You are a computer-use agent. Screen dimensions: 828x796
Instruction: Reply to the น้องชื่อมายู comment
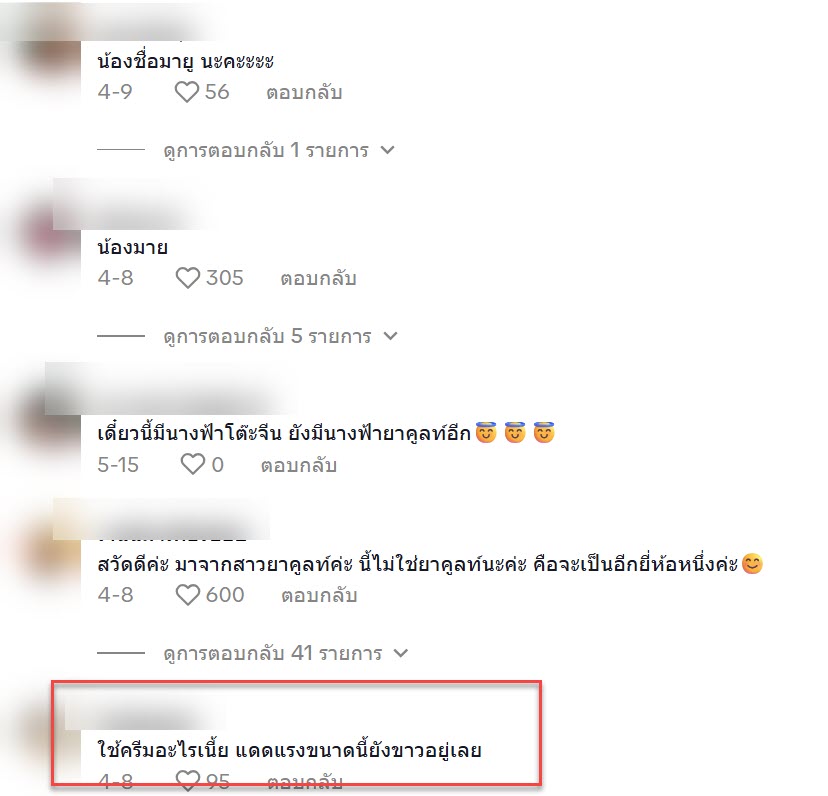[x=304, y=93]
